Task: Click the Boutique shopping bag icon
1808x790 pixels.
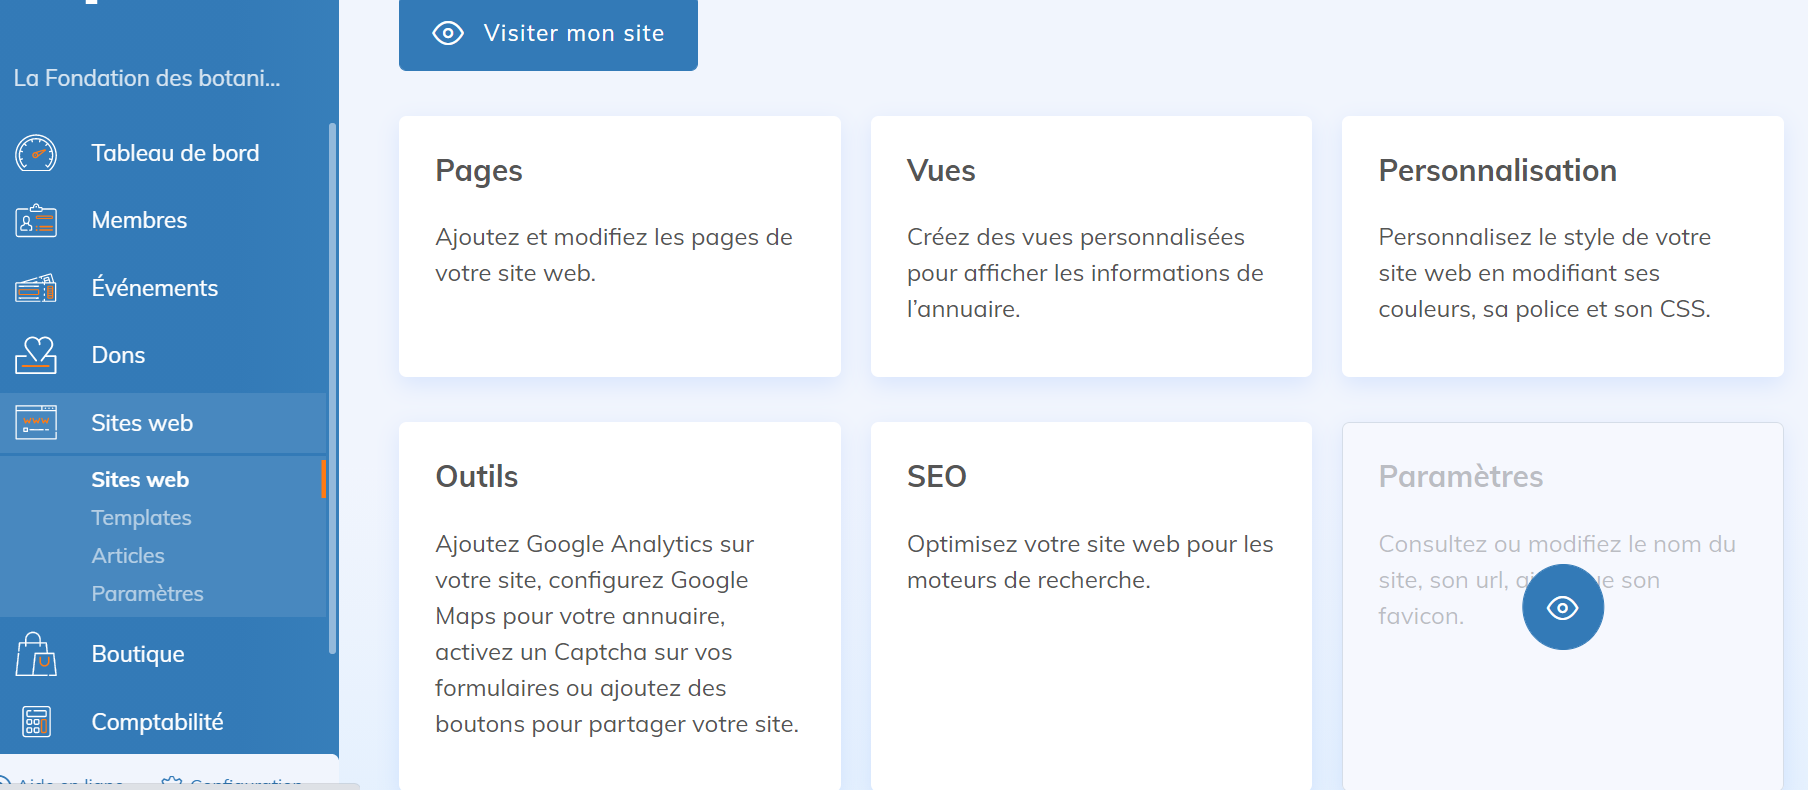Action: 36,654
